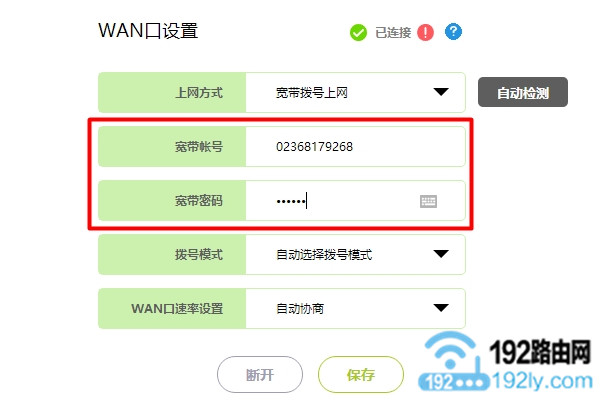Viewport: 600px width, 420px height.
Task: Expand the WAN口速率设置 dropdown arrow
Action: [441, 308]
